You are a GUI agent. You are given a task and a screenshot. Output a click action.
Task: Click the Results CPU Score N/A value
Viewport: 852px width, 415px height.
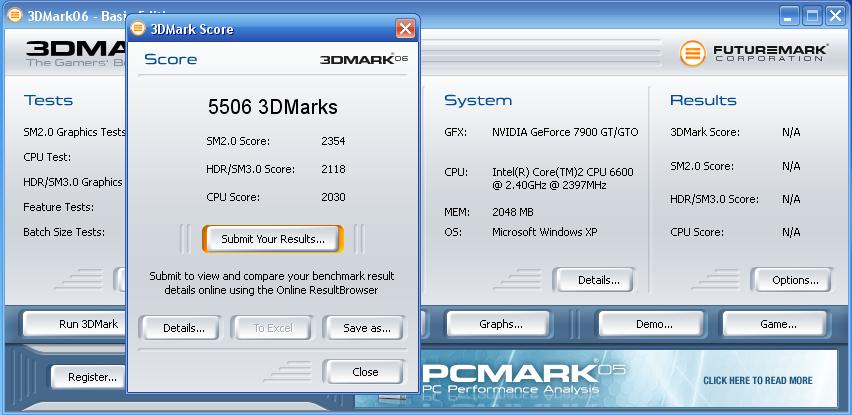tap(791, 232)
